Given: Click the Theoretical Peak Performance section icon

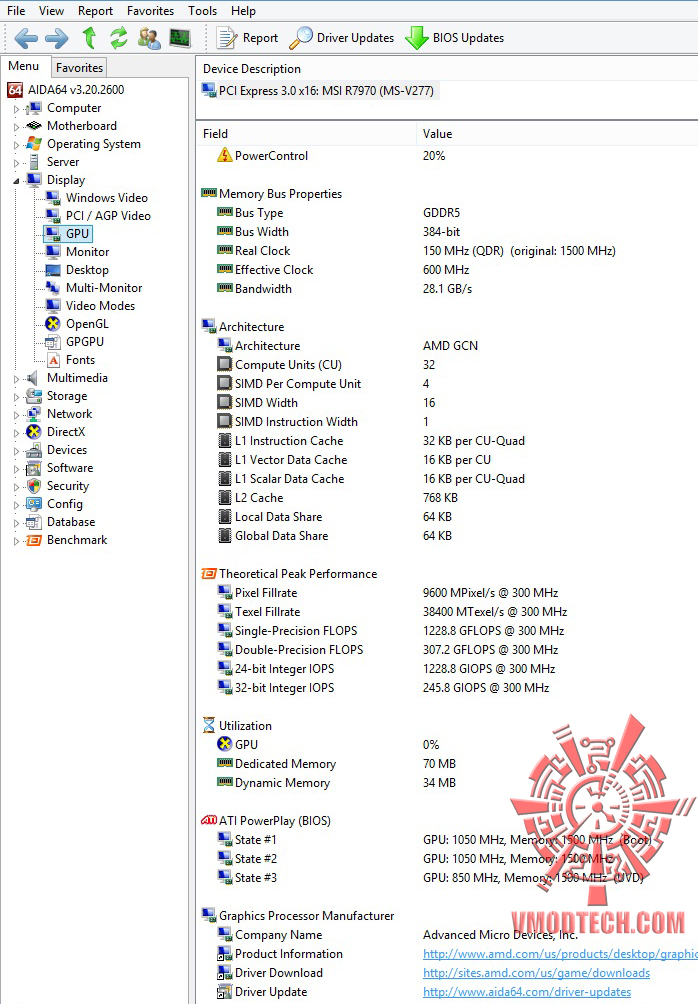Looking at the screenshot, I should point(209,574).
